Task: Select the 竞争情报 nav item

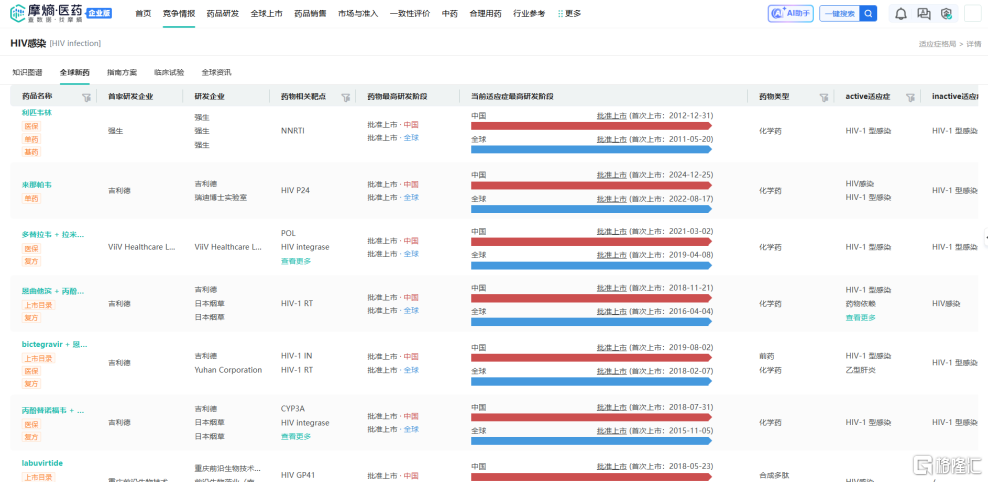Action: pos(179,13)
